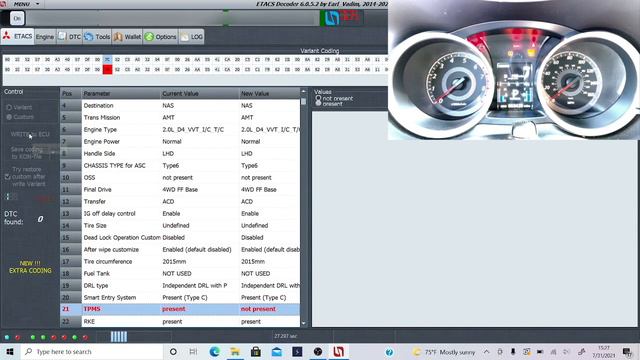Click the red highlighted hex cell
This screenshot has height=360, width=640.
[107, 70]
